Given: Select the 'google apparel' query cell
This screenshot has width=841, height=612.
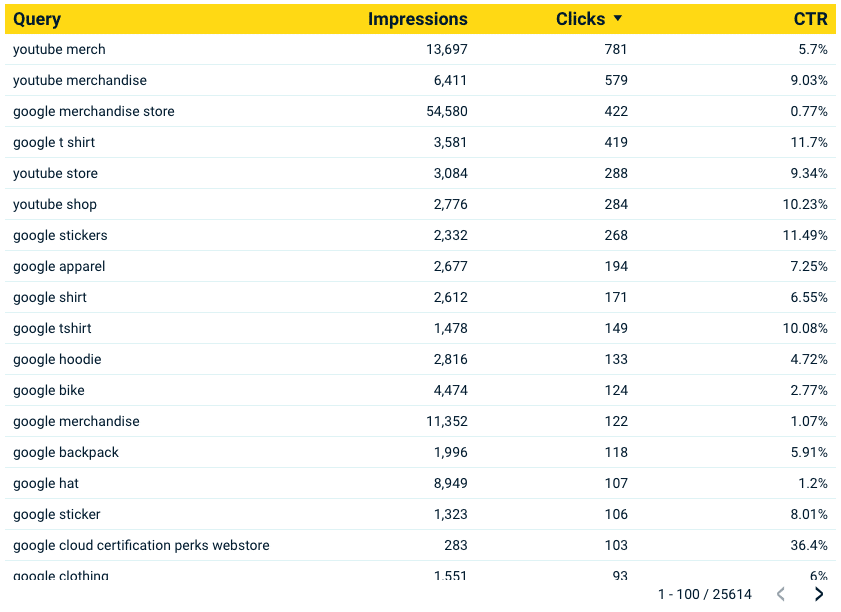Looking at the screenshot, I should 59,267.
